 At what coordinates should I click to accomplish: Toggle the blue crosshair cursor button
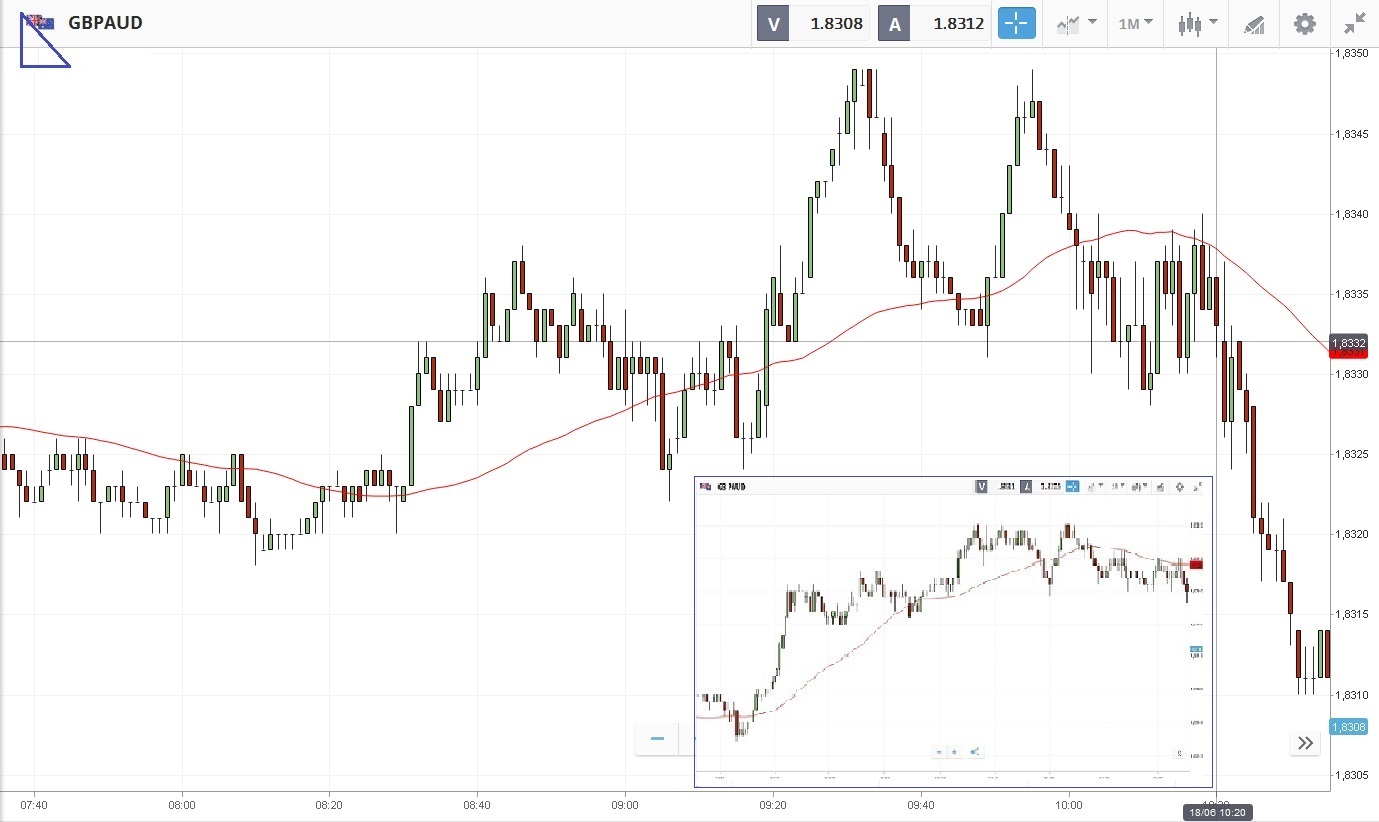1017,23
